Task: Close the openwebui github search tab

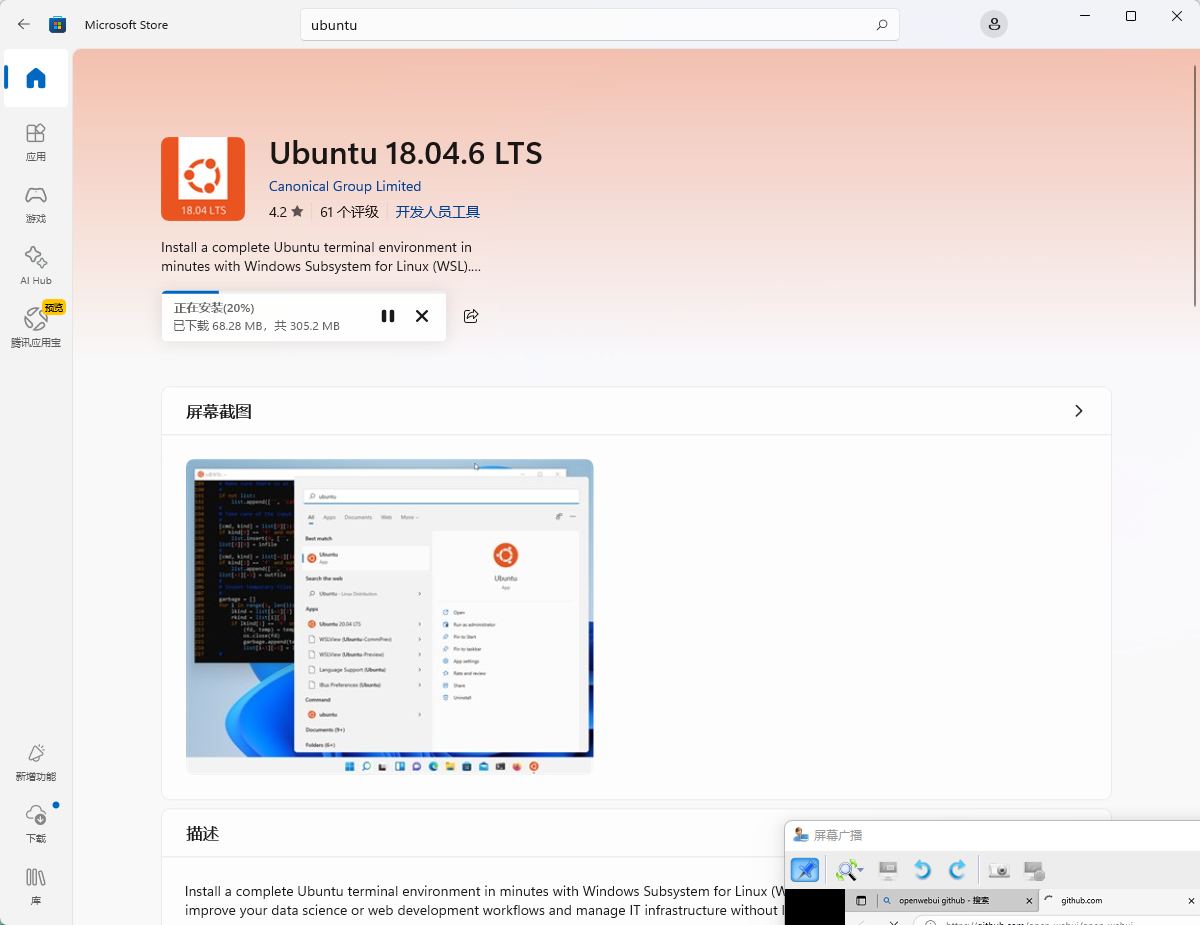Action: coord(1029,901)
